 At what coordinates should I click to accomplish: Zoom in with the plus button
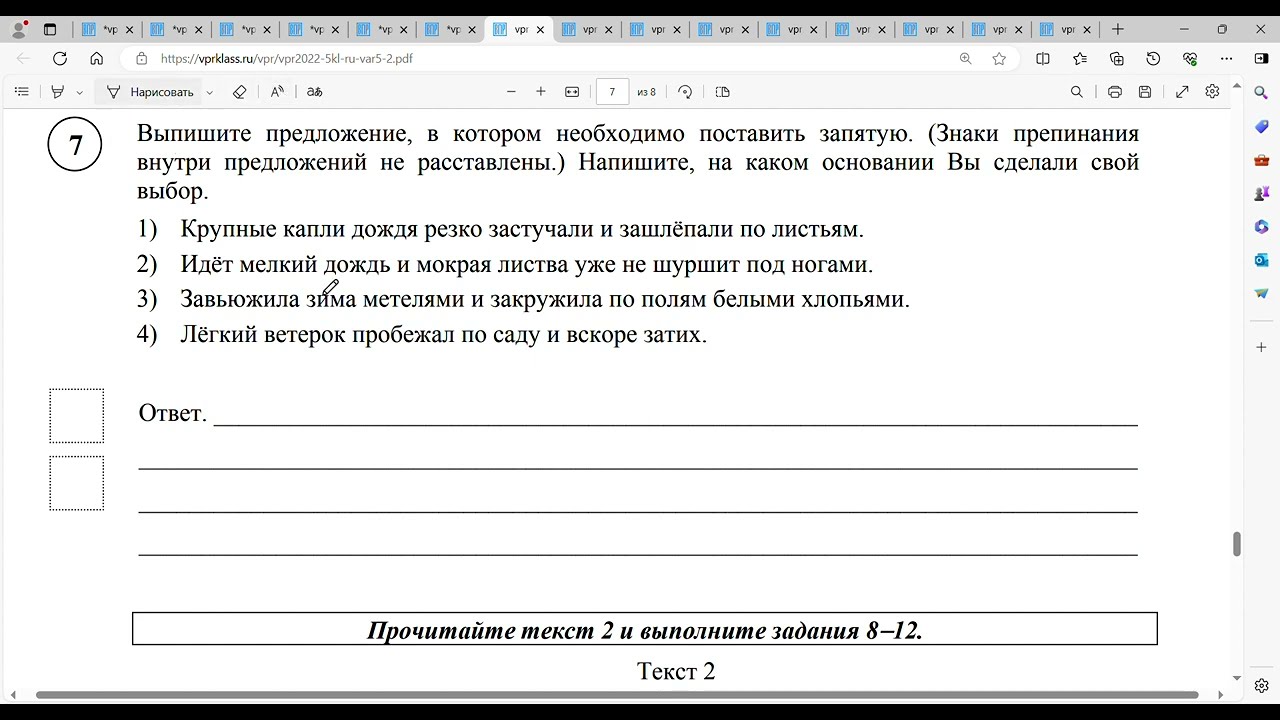coord(541,92)
